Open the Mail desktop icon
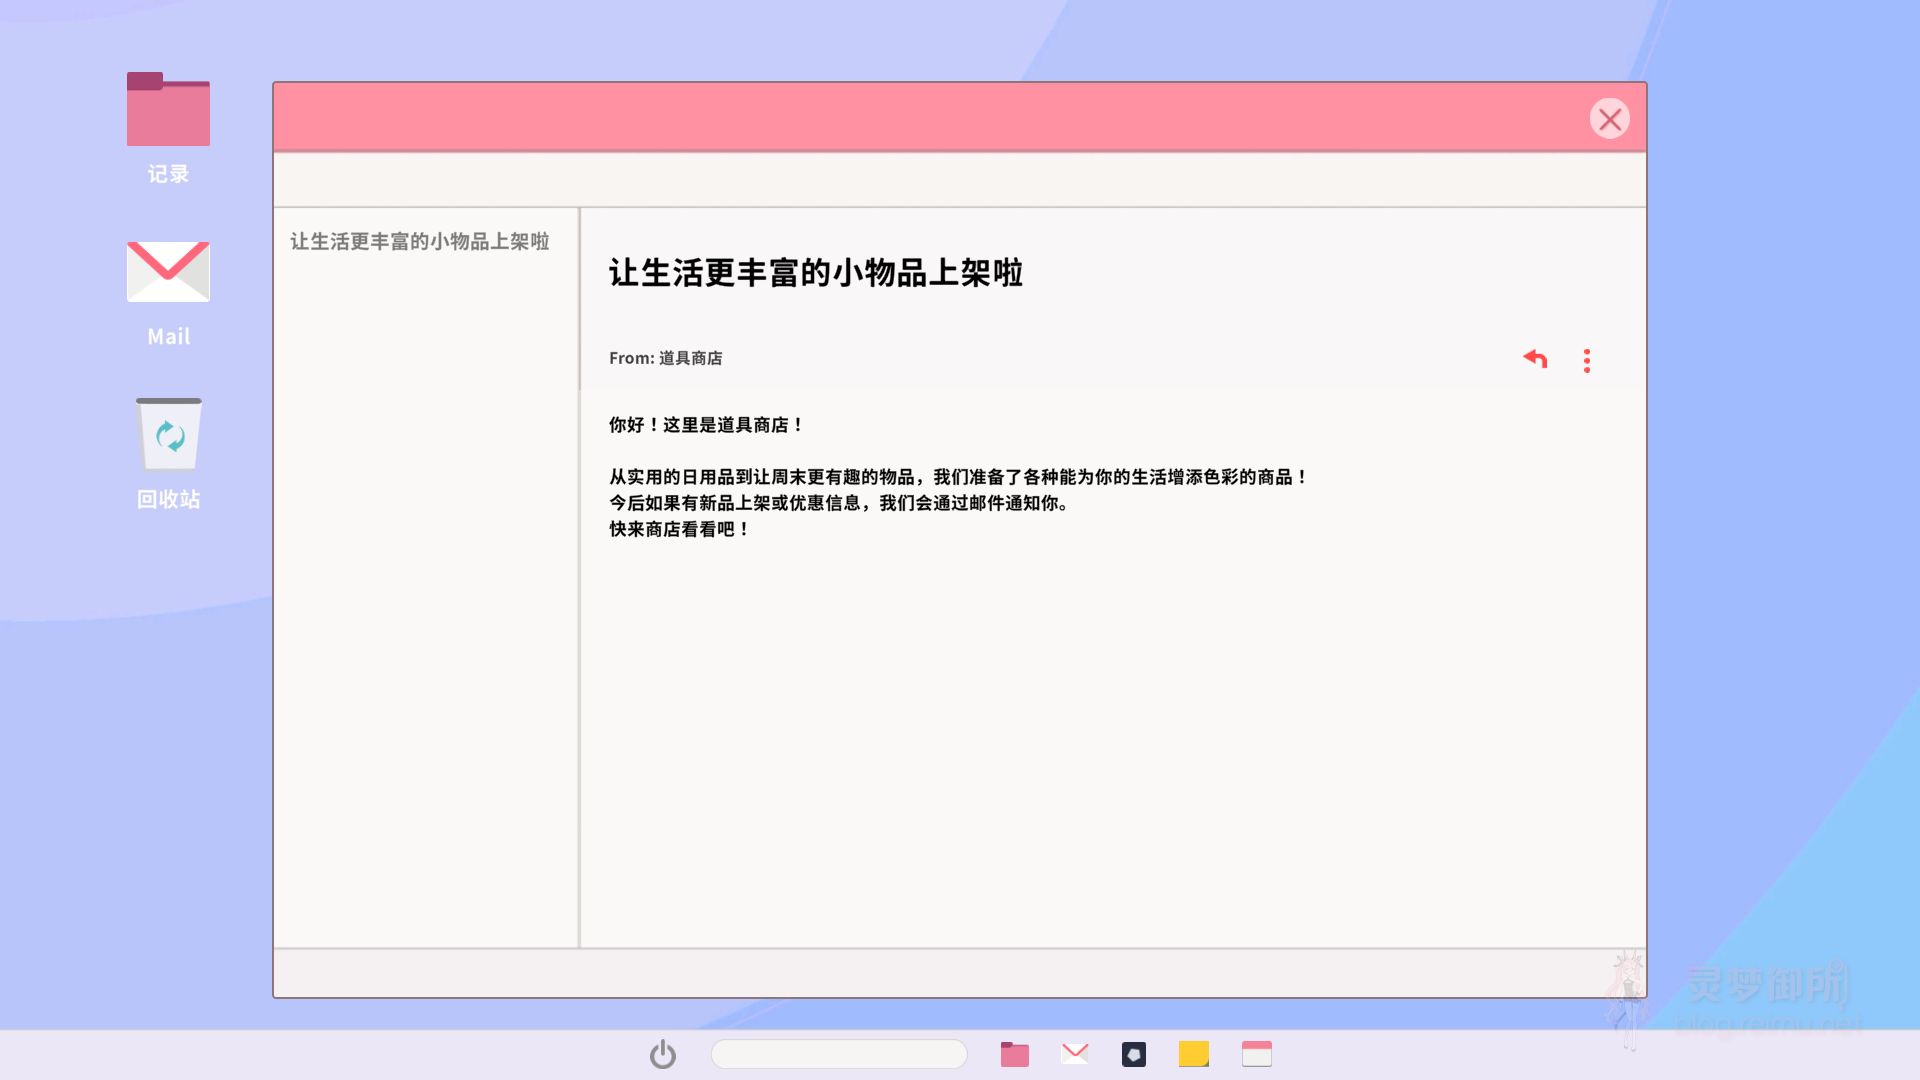 point(168,272)
